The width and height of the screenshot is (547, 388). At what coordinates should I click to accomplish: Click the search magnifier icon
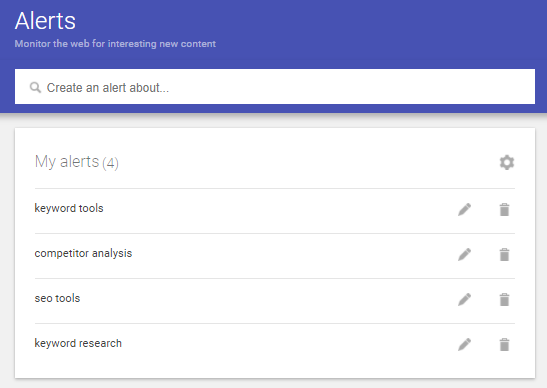(x=35, y=87)
